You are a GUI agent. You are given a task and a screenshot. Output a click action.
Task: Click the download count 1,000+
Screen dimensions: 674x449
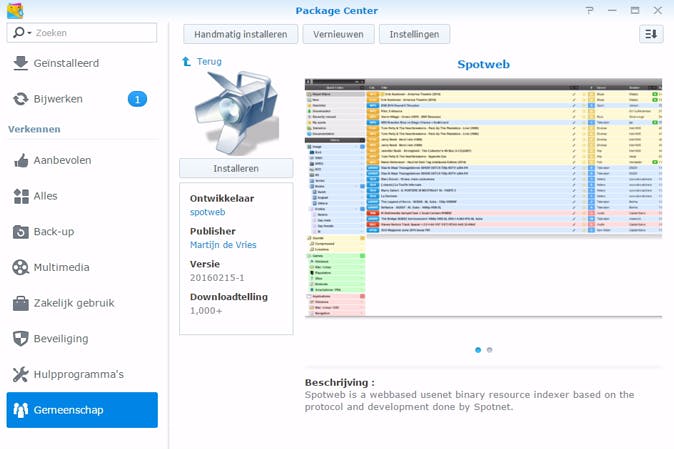(206, 310)
